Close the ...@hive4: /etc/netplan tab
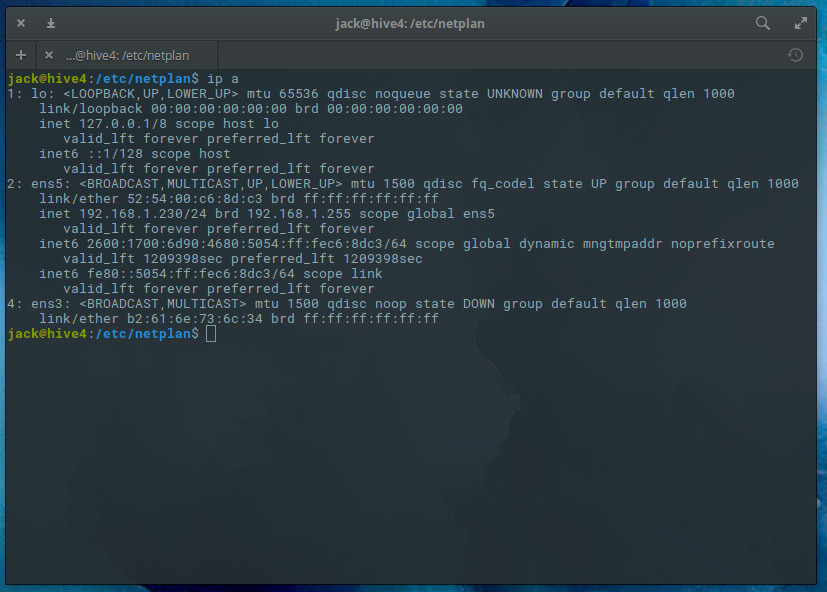The width and height of the screenshot is (827, 592). [x=49, y=55]
